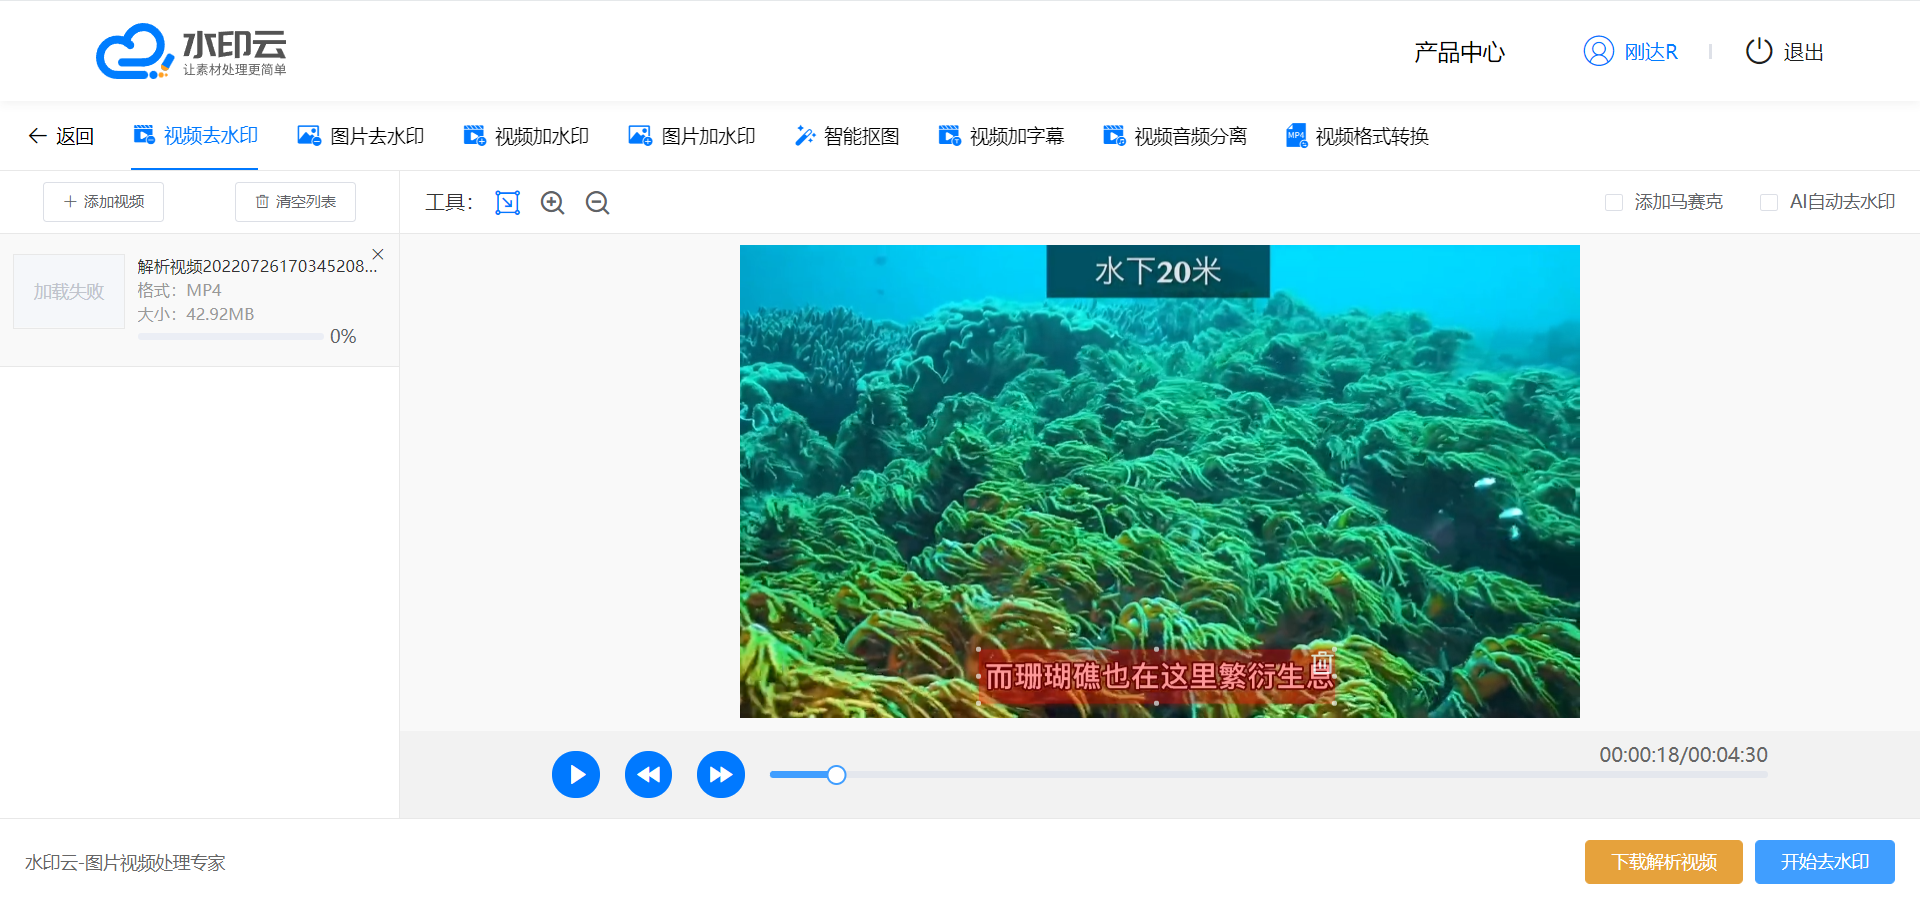Open the 视频格式转换 tab
Screen dimensions: 1920x903
click(x=1357, y=136)
